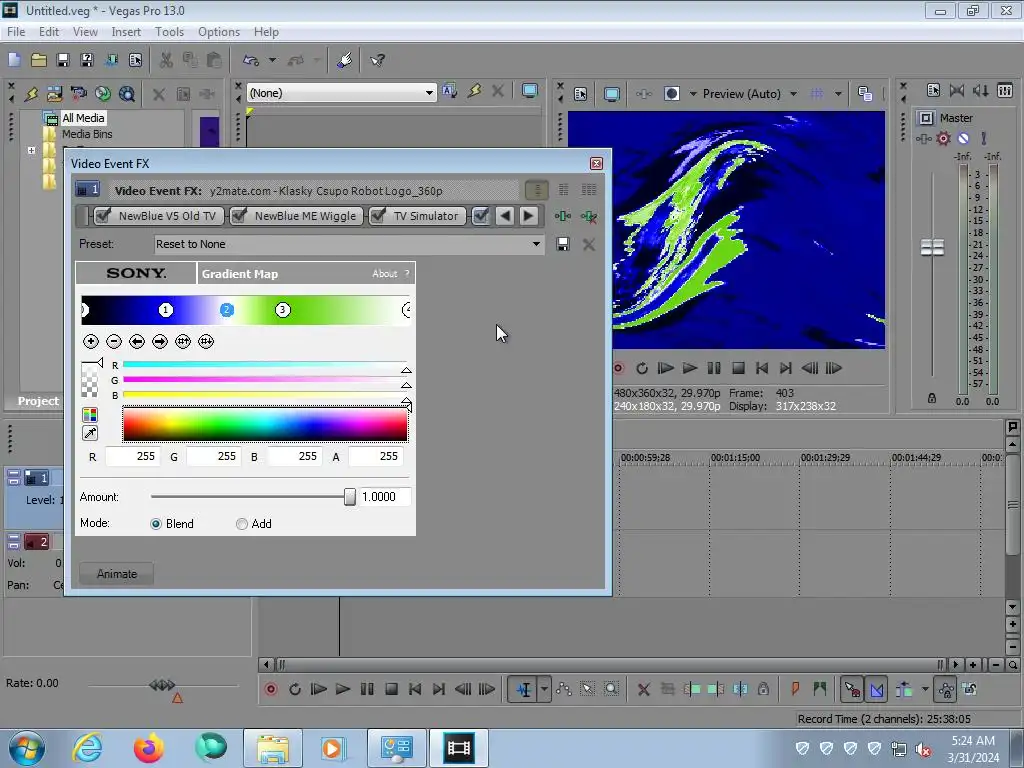Click the Amount value field 1.0000
The width and height of the screenshot is (1024, 768).
click(x=385, y=497)
